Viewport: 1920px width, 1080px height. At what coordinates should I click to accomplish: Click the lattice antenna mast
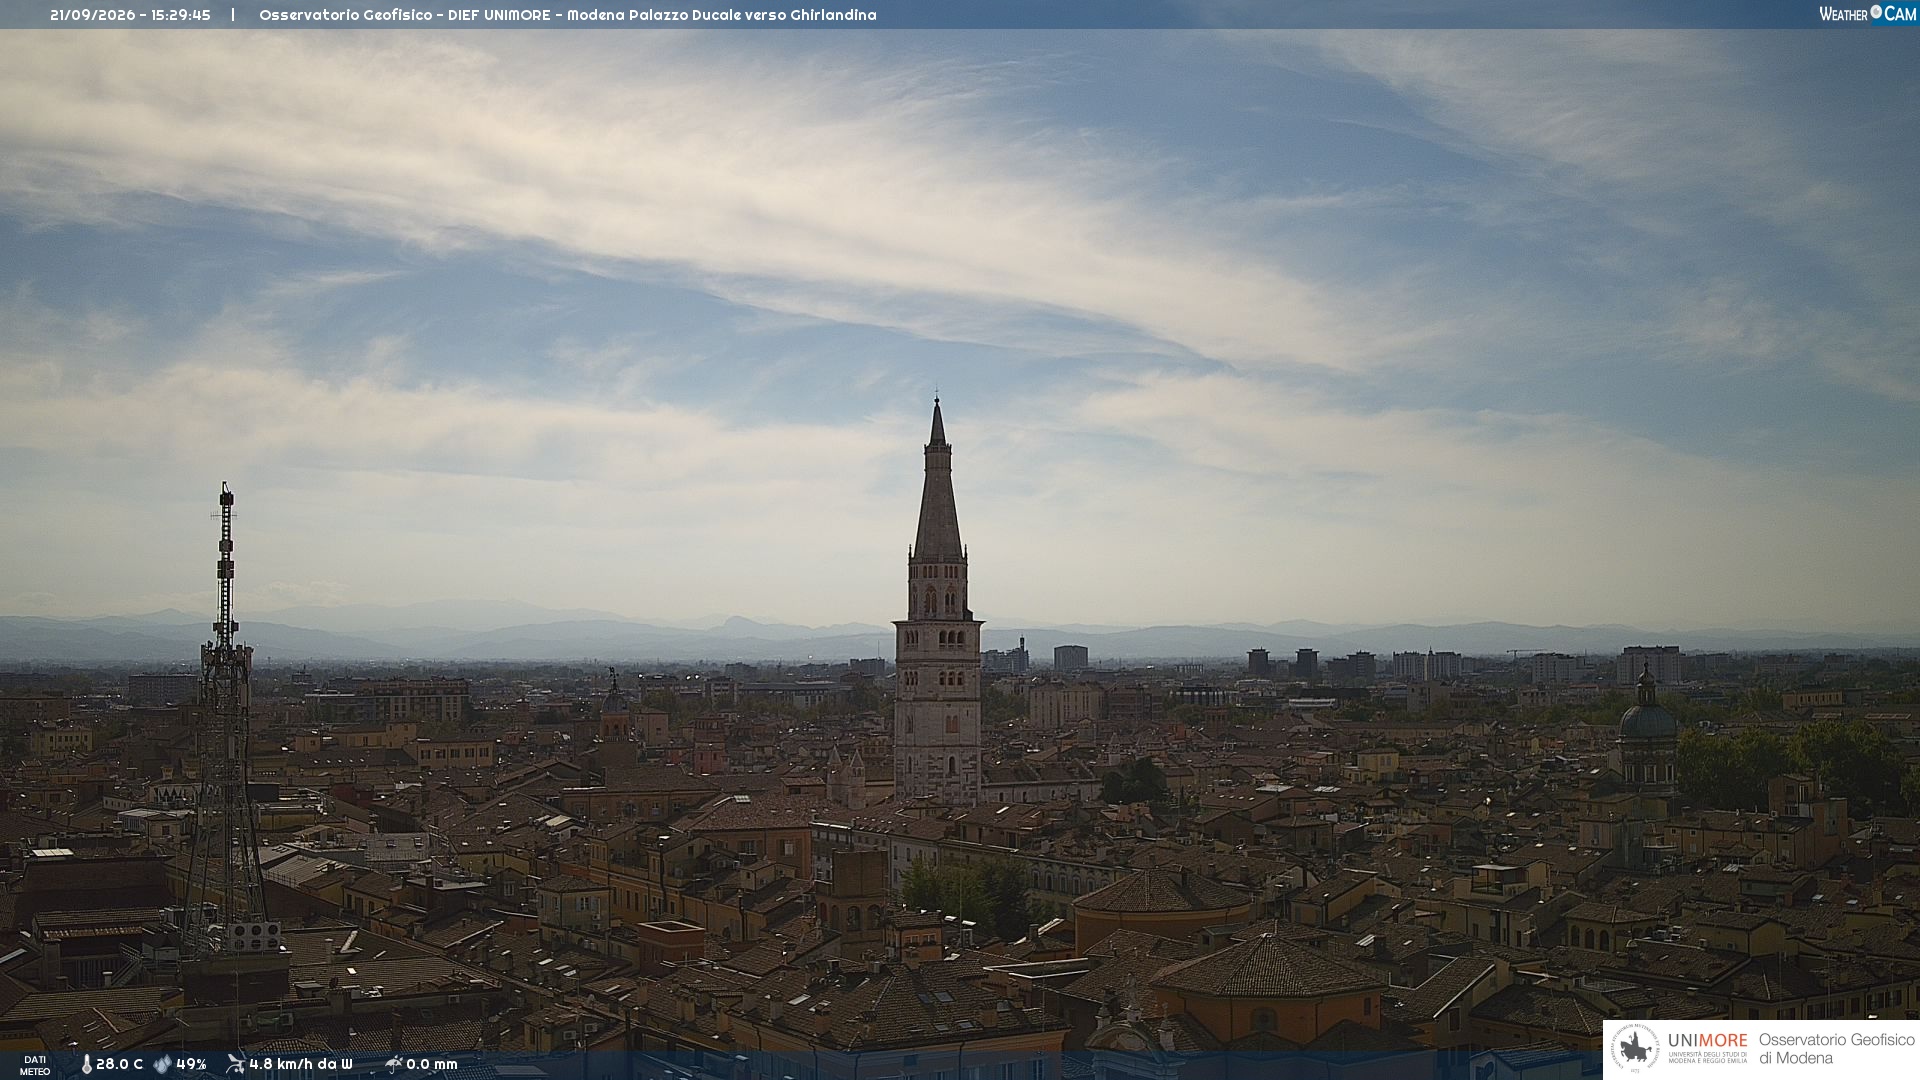click(x=226, y=715)
